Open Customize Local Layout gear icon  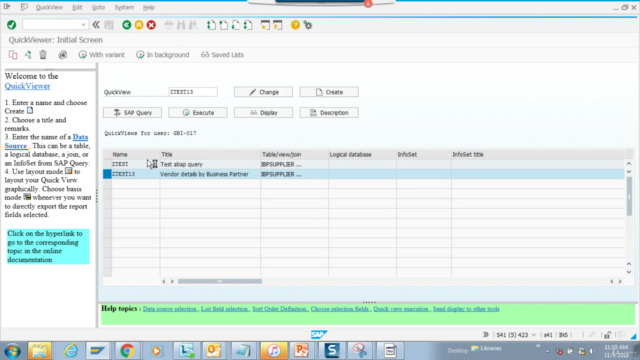[308, 25]
